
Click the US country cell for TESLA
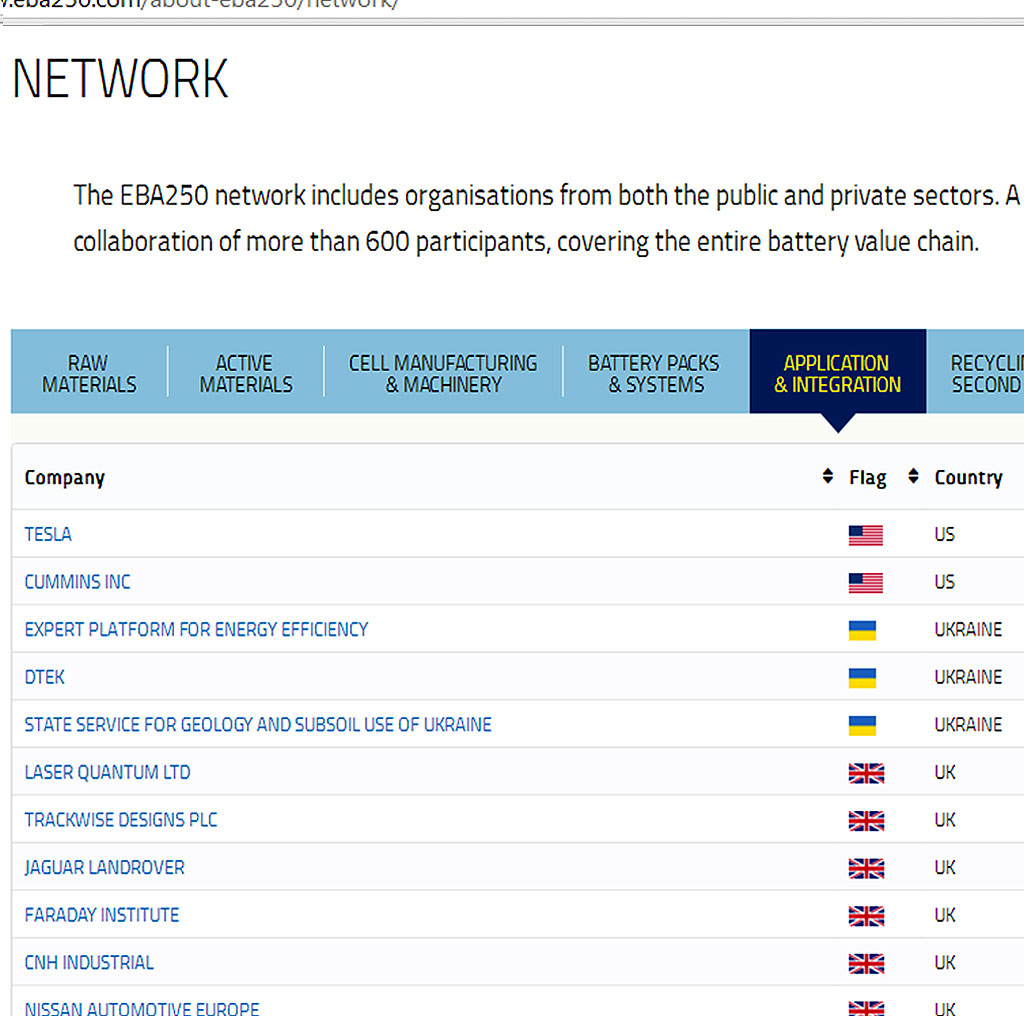[944, 534]
